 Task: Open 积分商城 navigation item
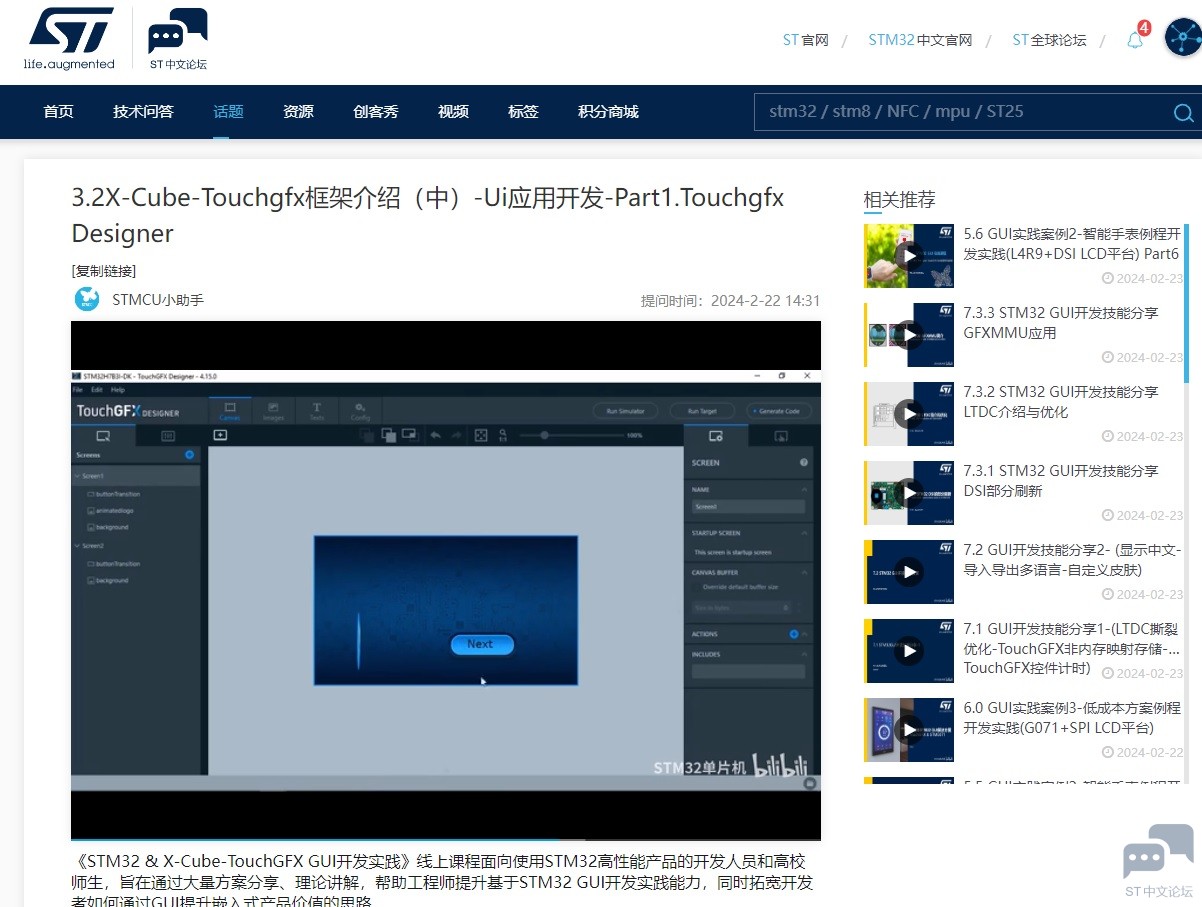(608, 111)
